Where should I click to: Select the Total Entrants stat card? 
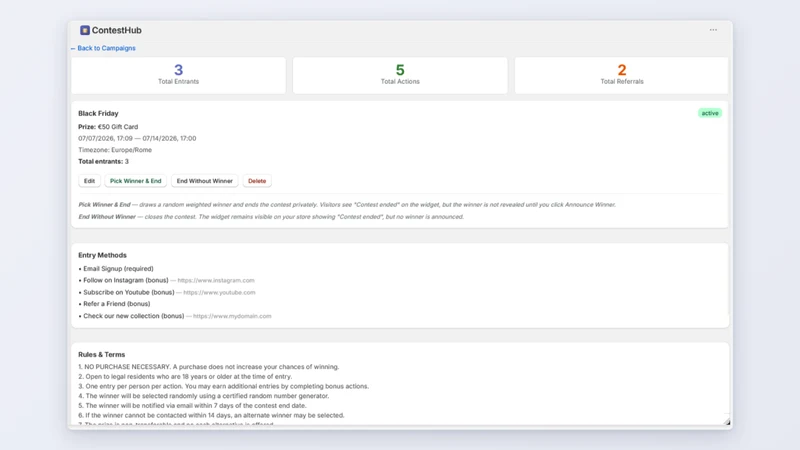point(179,75)
